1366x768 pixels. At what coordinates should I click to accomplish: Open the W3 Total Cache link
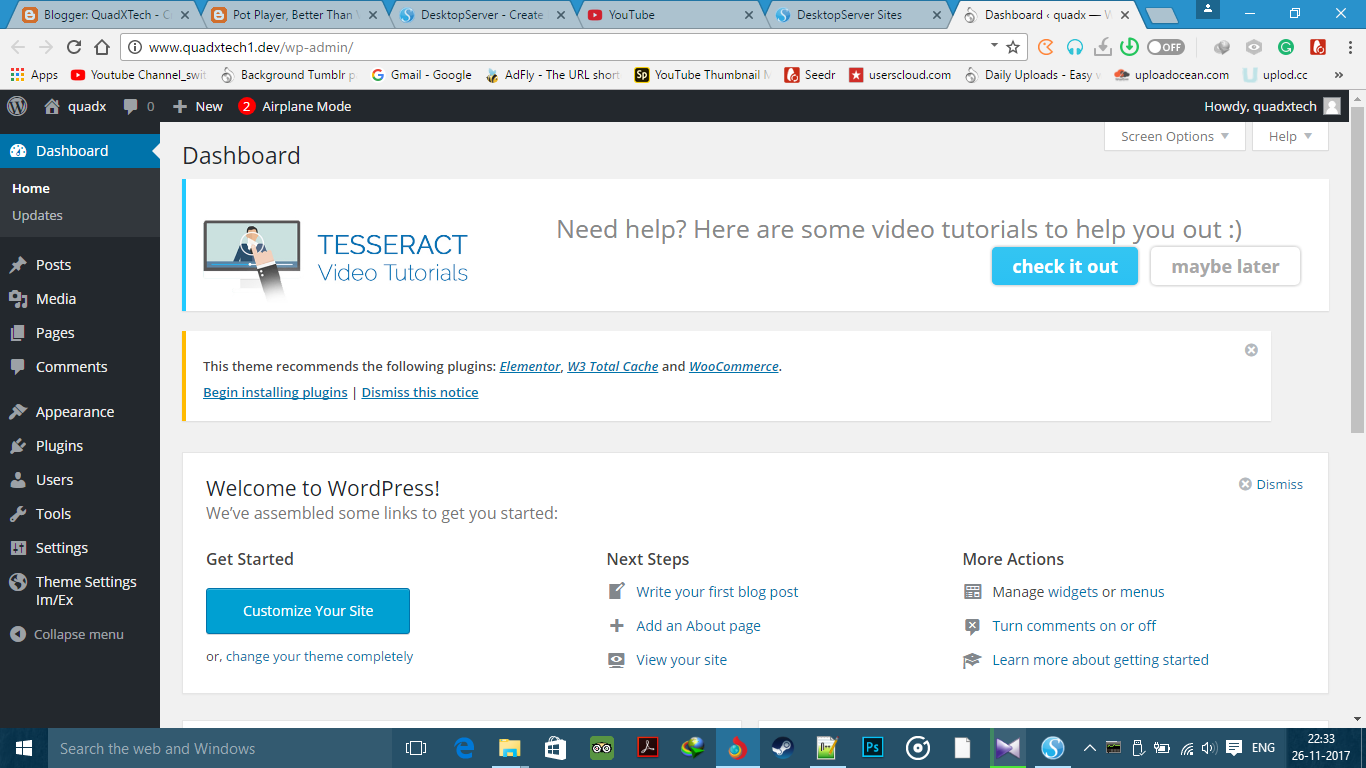(613, 366)
